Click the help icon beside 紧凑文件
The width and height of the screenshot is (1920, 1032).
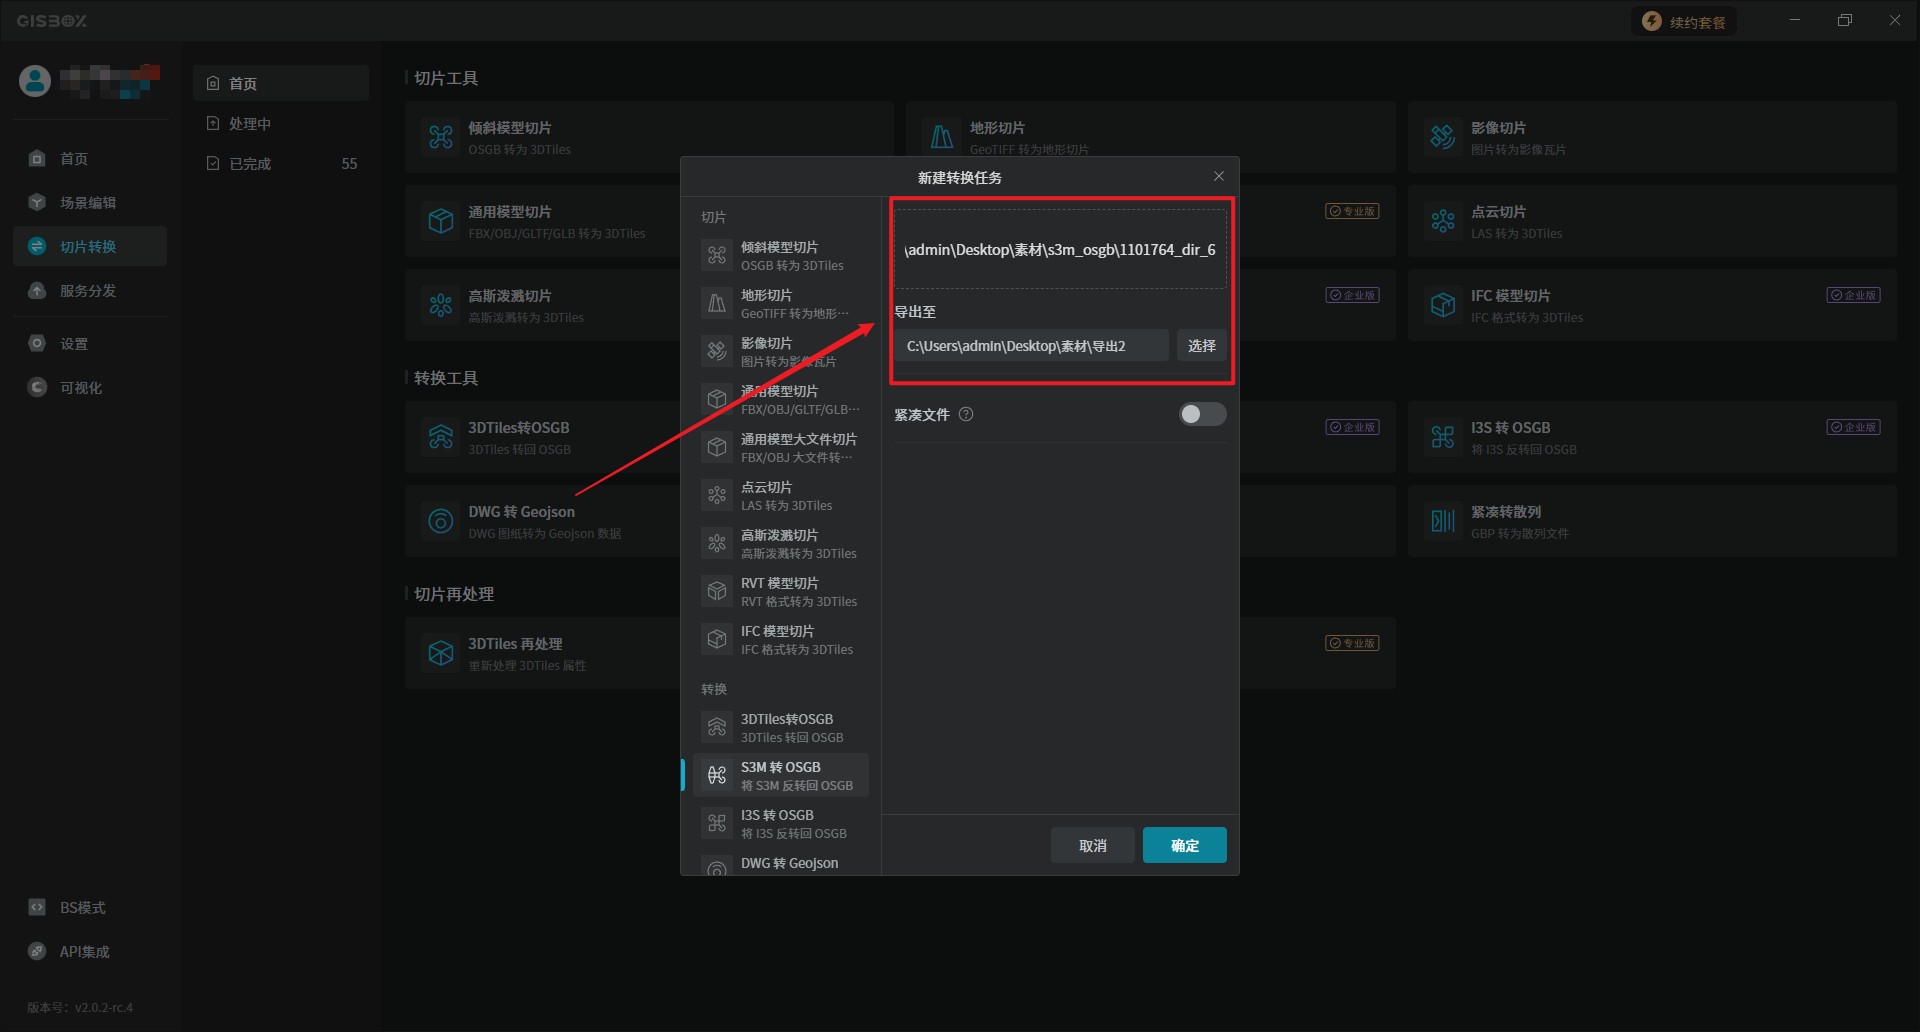[966, 414]
